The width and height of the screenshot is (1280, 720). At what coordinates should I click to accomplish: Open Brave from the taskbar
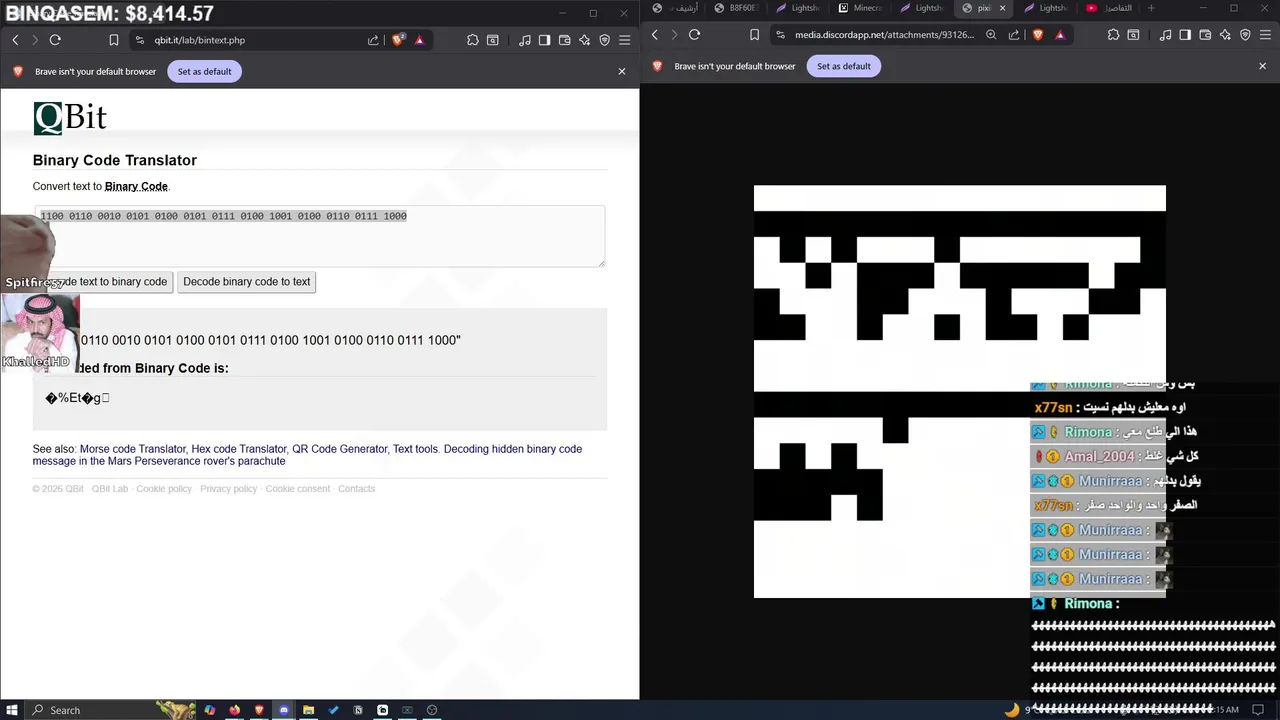coord(259,710)
